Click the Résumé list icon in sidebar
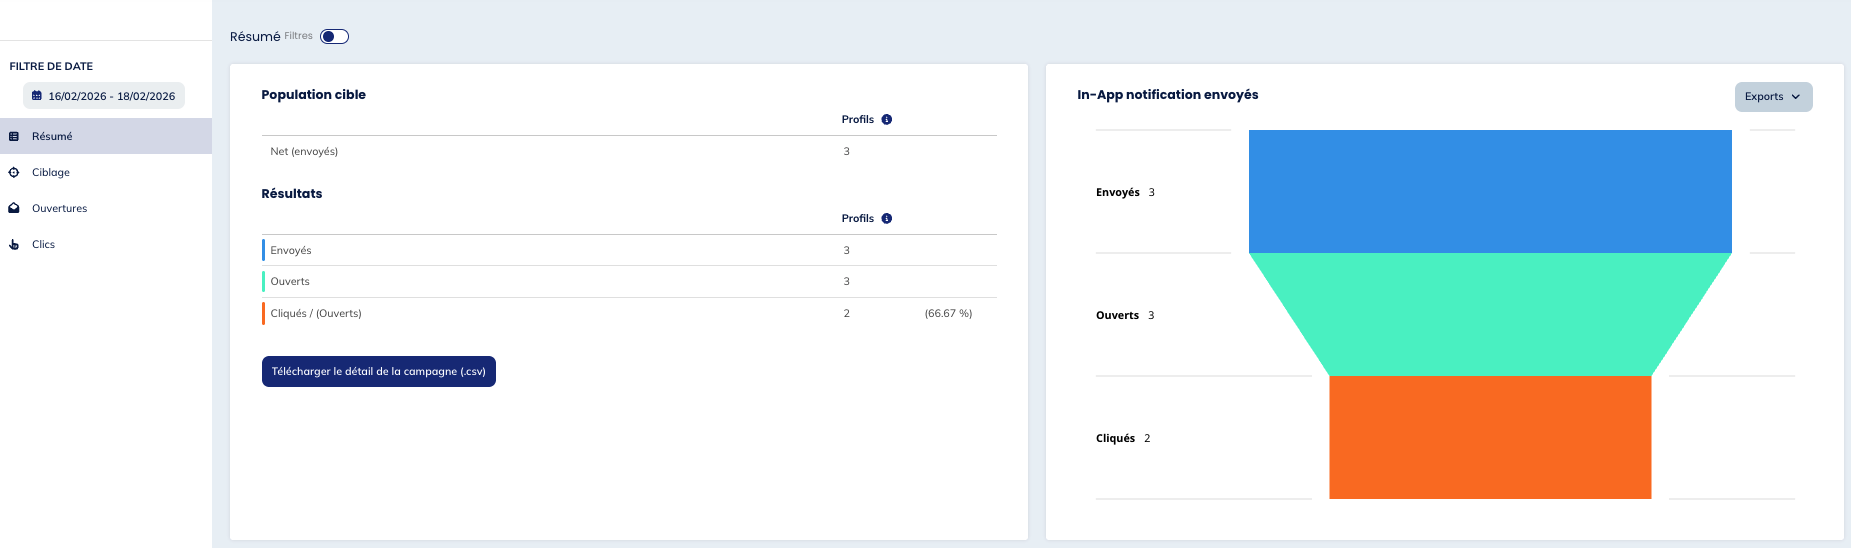 pos(14,136)
